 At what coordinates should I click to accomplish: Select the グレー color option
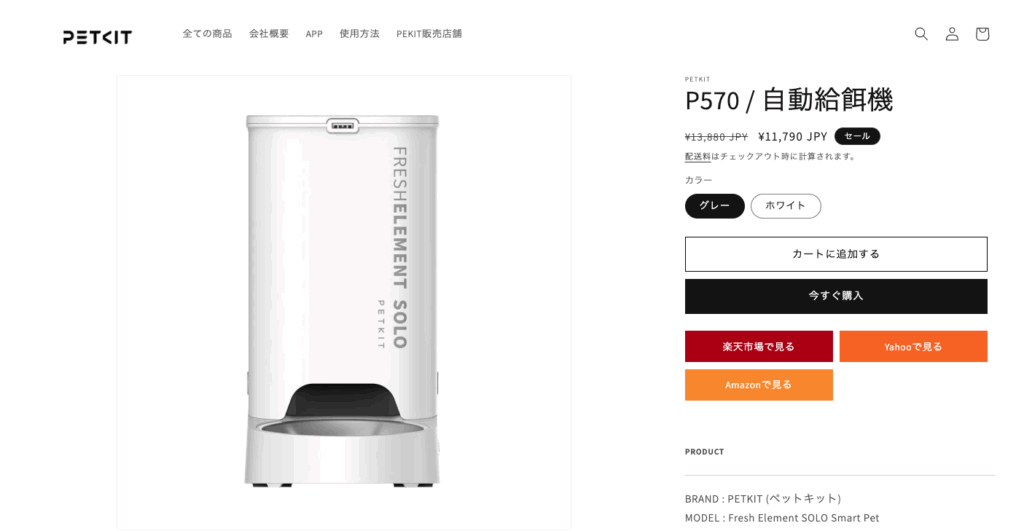(714, 206)
